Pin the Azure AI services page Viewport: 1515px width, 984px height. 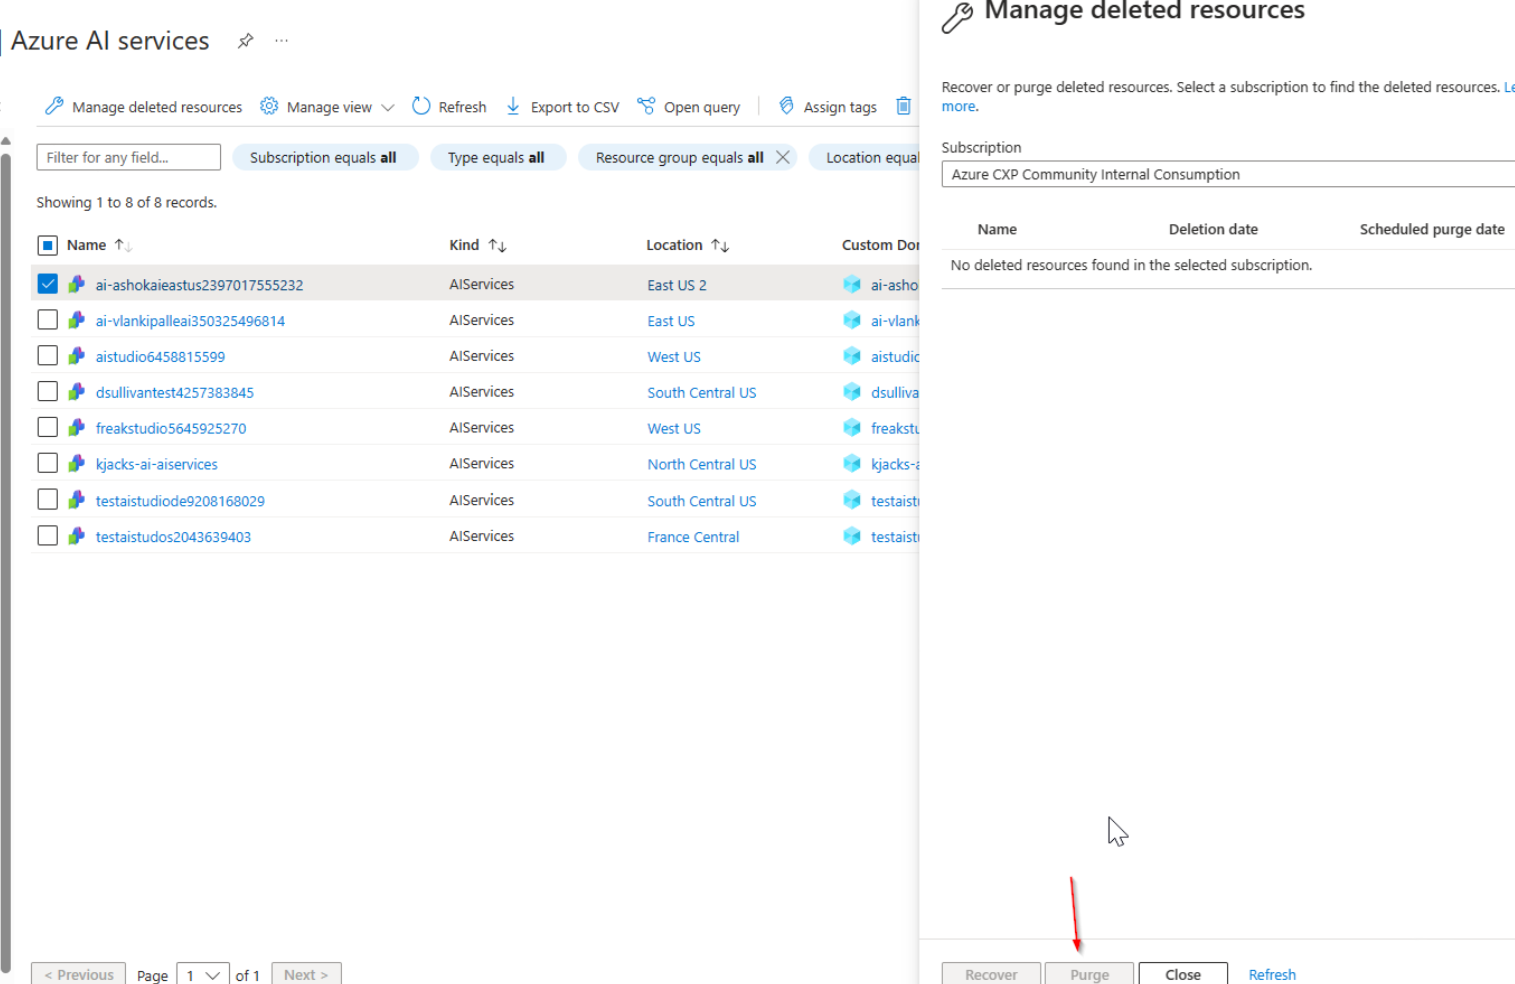click(245, 41)
